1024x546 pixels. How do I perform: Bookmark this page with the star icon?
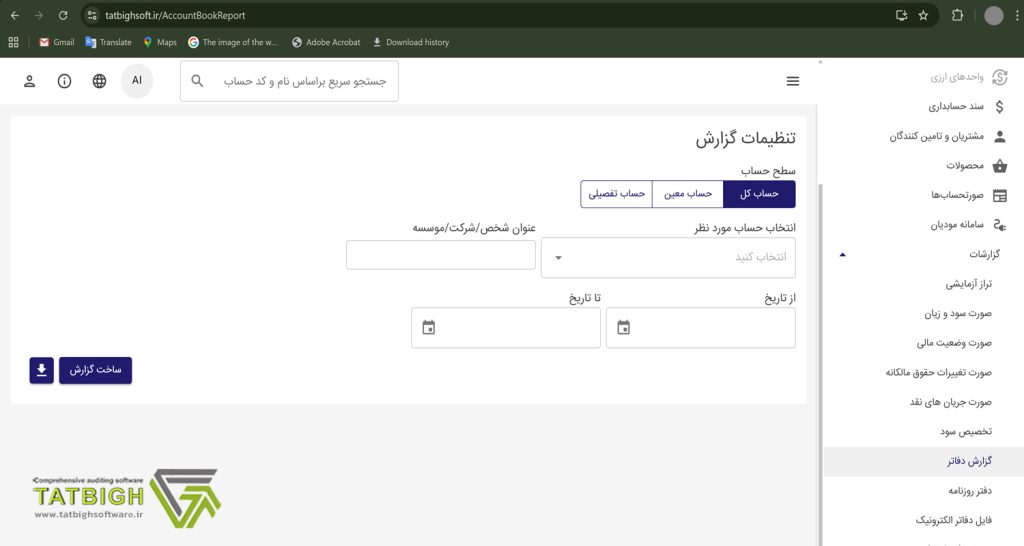pyautogui.click(x=923, y=15)
